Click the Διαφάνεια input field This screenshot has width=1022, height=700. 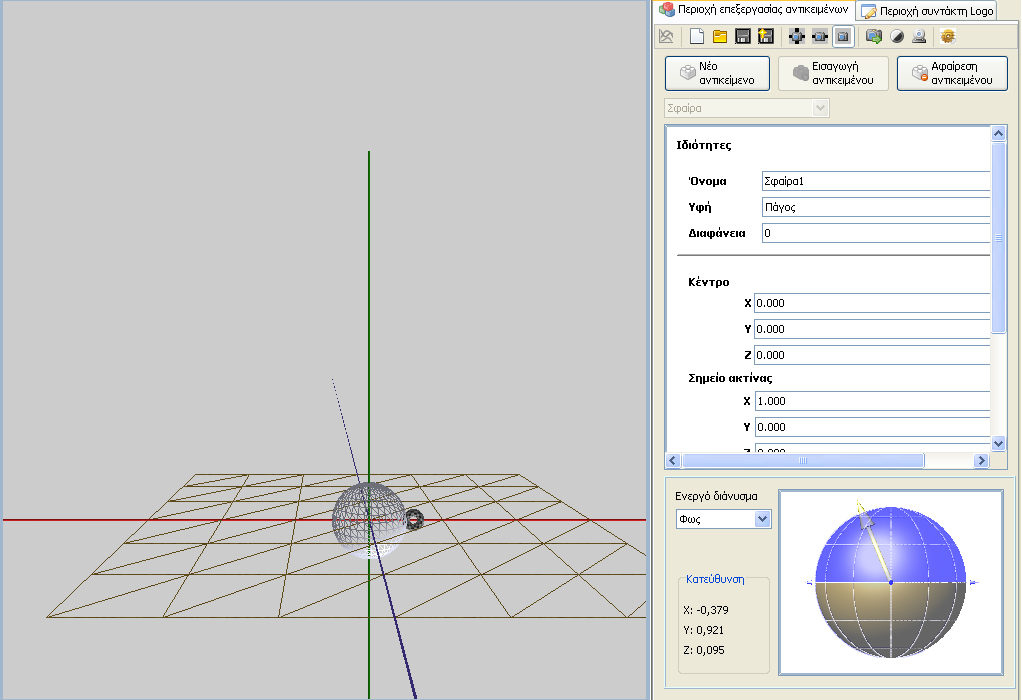point(876,233)
